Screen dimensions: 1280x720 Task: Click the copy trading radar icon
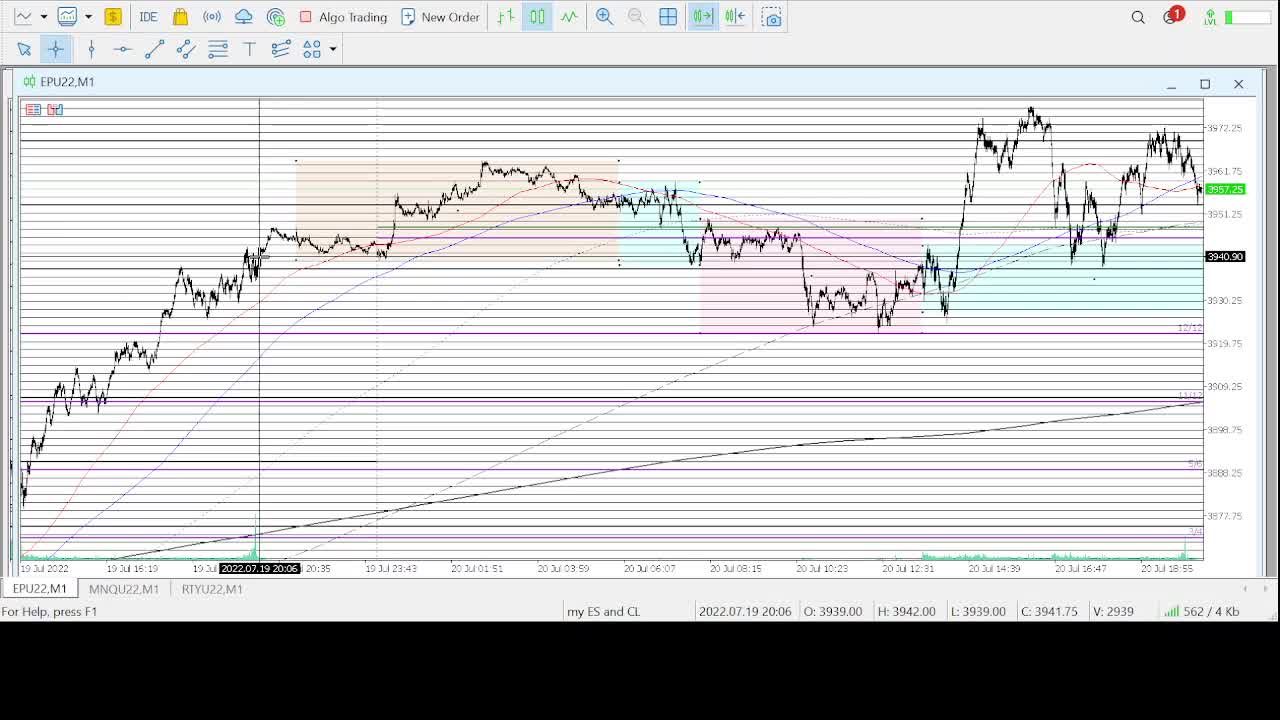[276, 17]
